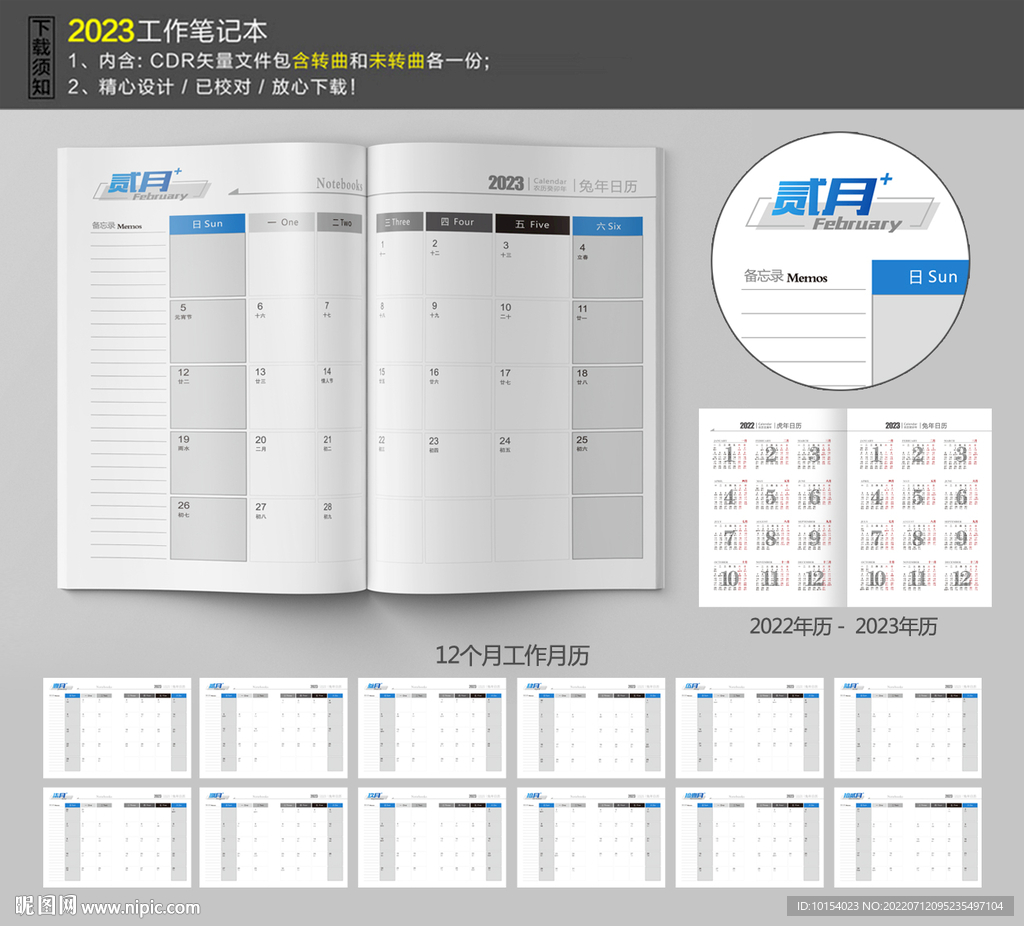
Task: Click the 2022 虎年日历 header
Action: coord(770,426)
